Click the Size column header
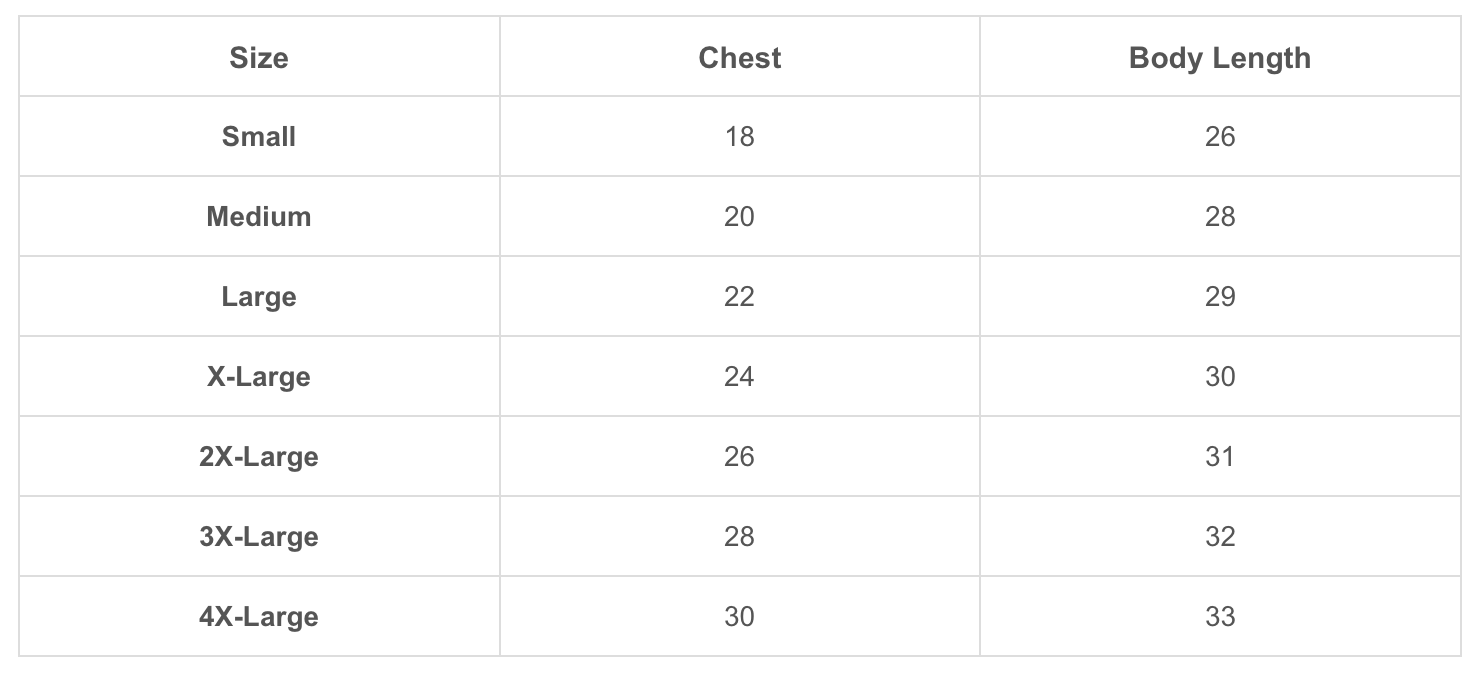Viewport: 1484px width, 678px height. (x=259, y=58)
